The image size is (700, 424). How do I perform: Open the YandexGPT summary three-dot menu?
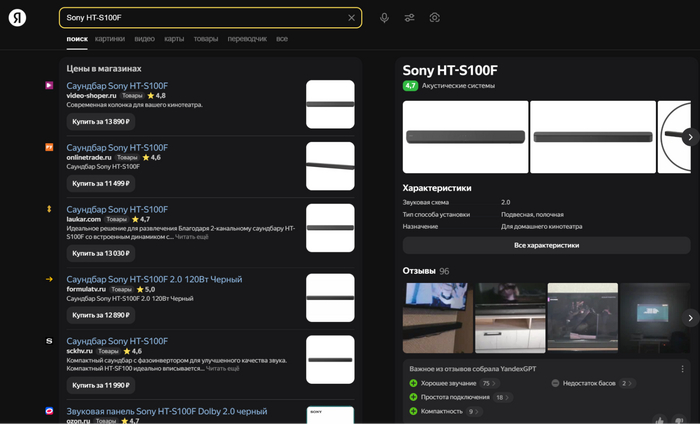680,368
